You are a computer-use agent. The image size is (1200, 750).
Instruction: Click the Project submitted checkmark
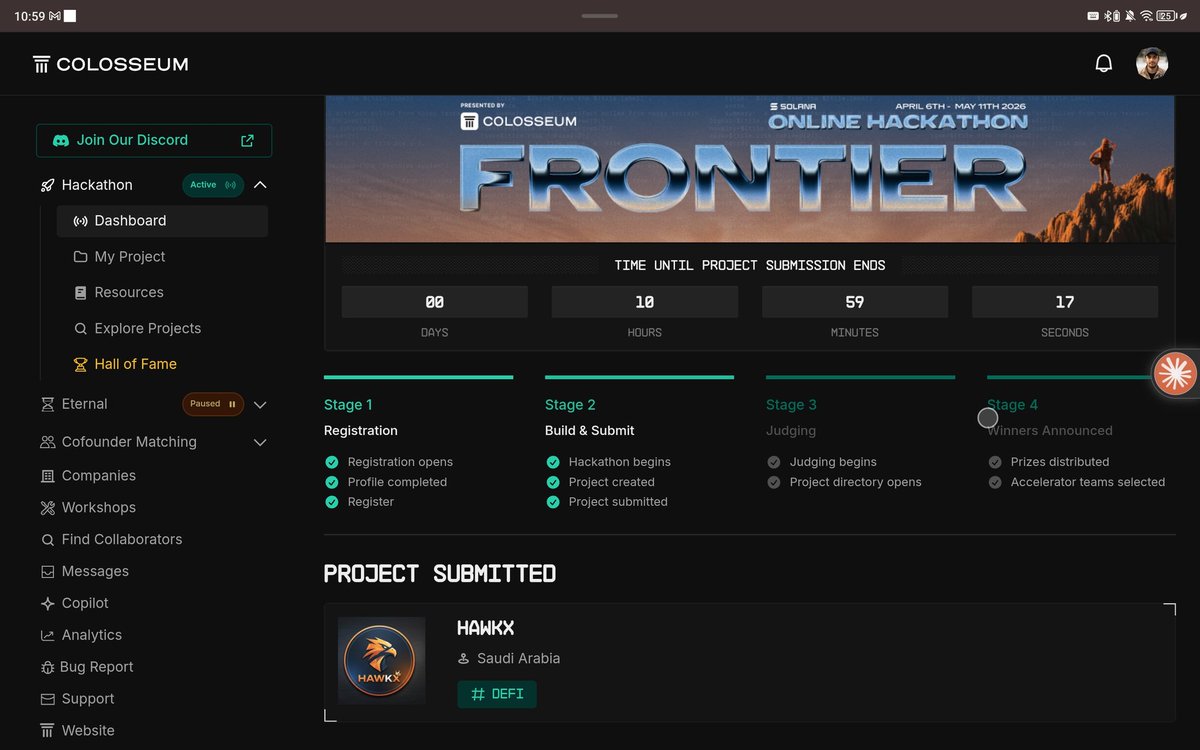(x=552, y=502)
